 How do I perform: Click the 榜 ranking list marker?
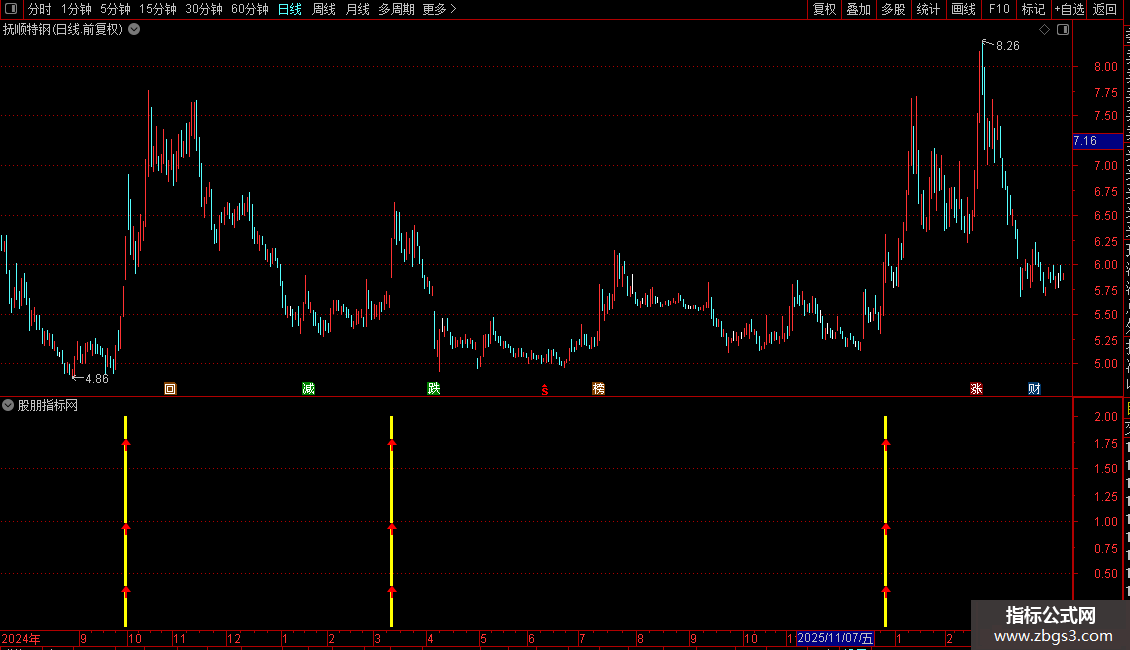click(598, 389)
